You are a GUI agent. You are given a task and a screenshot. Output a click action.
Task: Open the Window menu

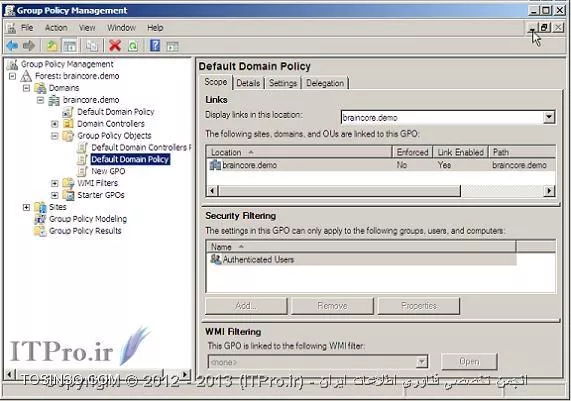(121, 28)
